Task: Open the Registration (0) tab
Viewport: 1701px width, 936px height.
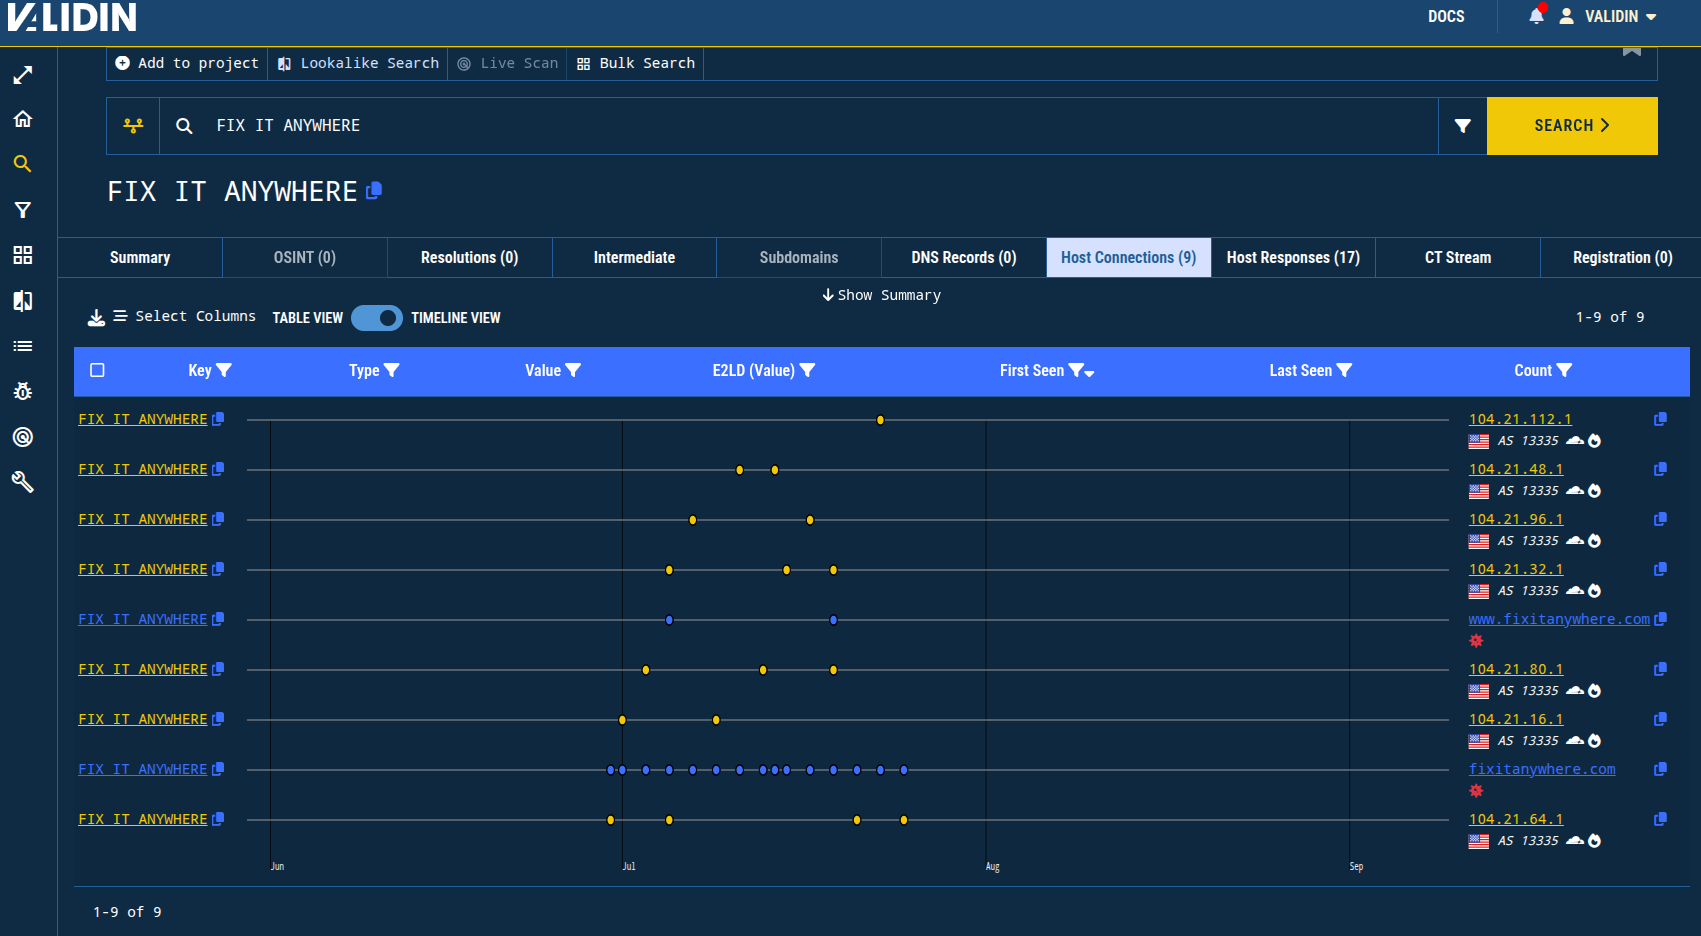Action: [1622, 257]
